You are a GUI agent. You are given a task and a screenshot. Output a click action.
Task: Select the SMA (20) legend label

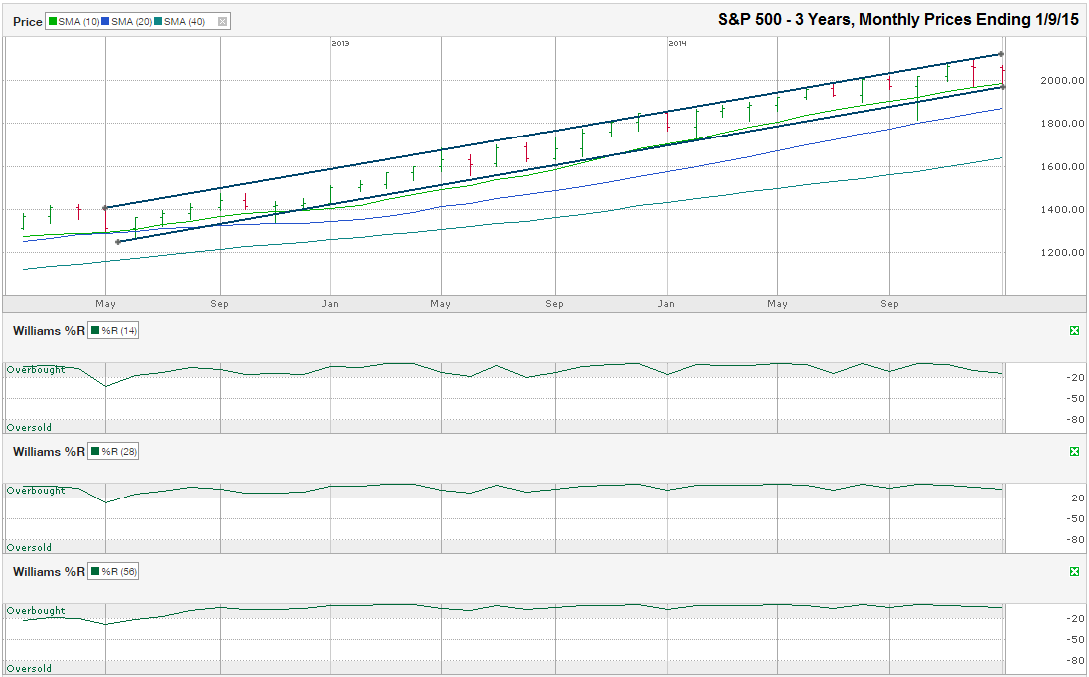tap(131, 22)
